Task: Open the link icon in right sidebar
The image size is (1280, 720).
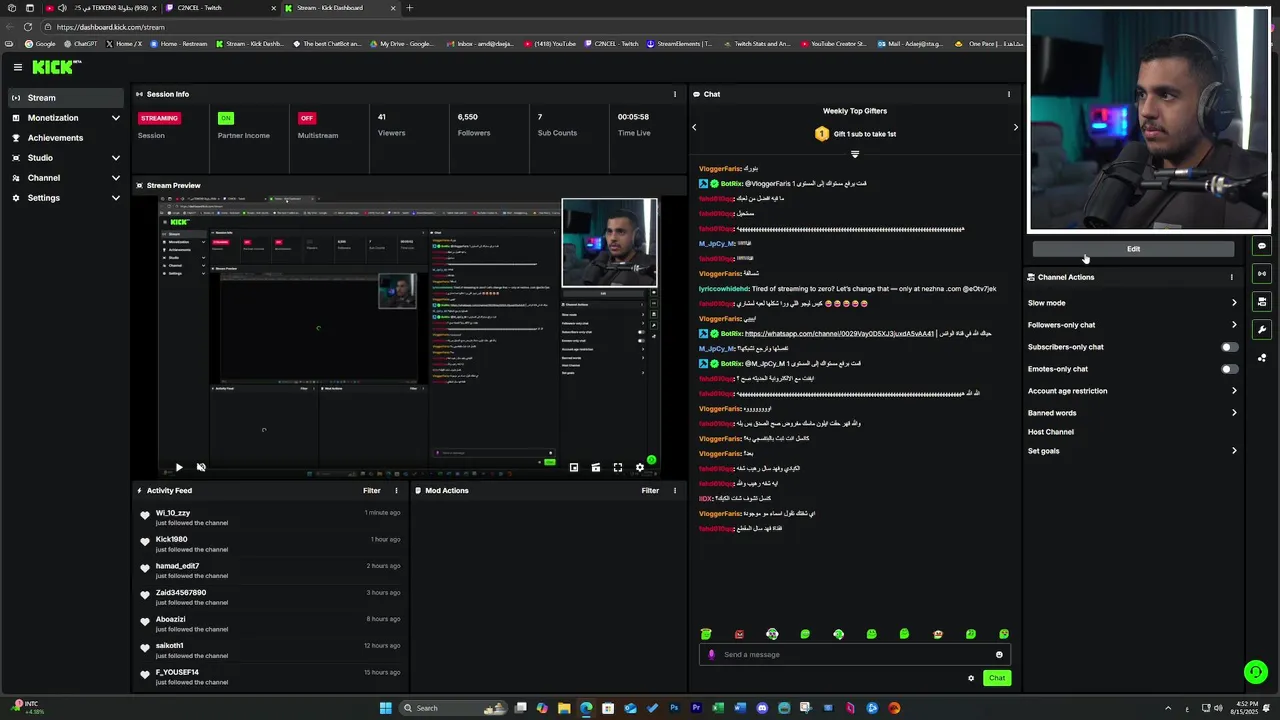Action: click(x=1262, y=274)
